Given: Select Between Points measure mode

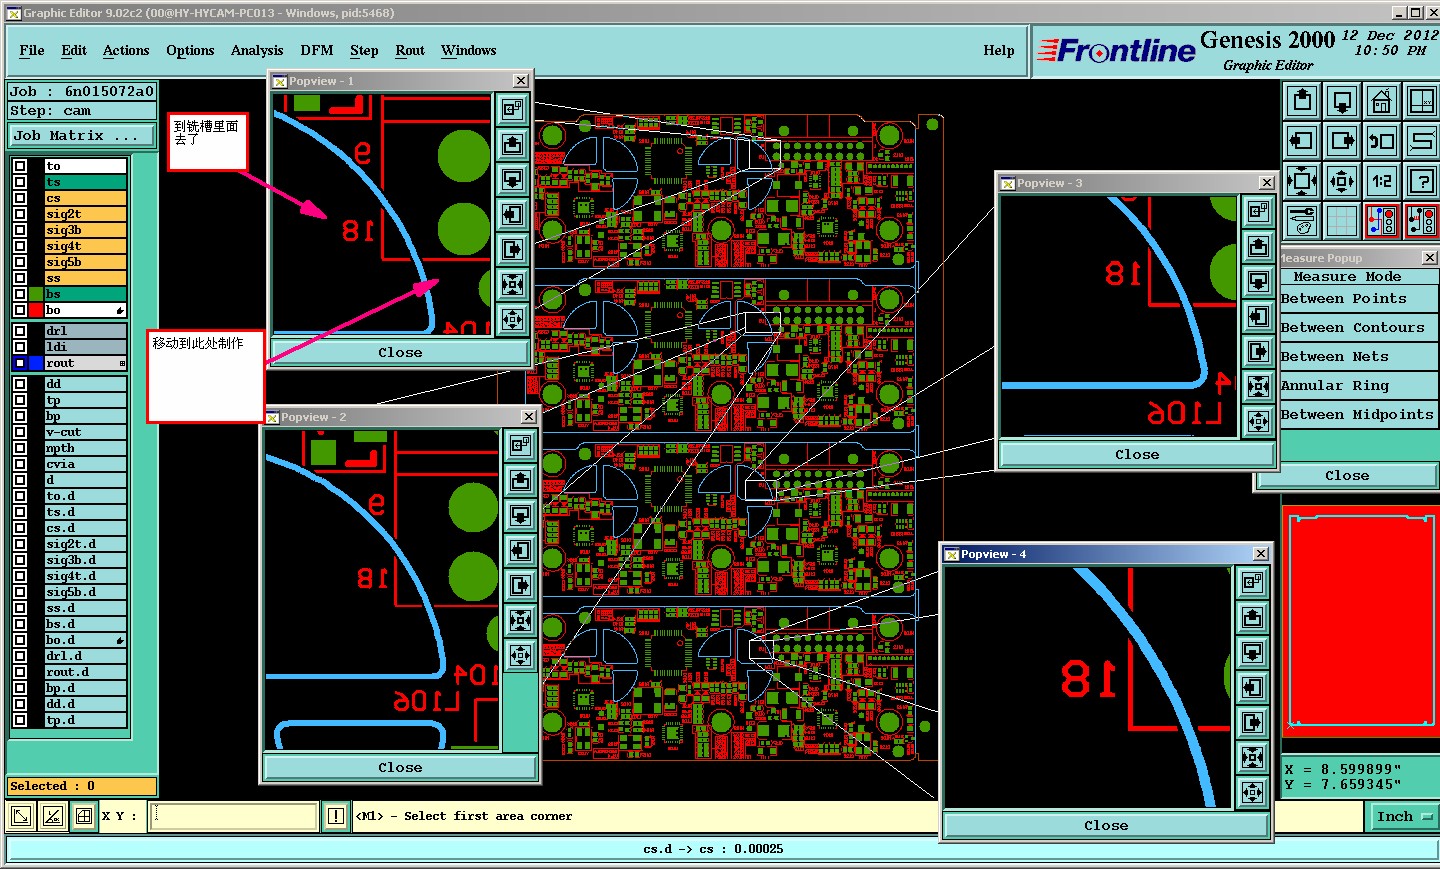Looking at the screenshot, I should coord(1358,299).
